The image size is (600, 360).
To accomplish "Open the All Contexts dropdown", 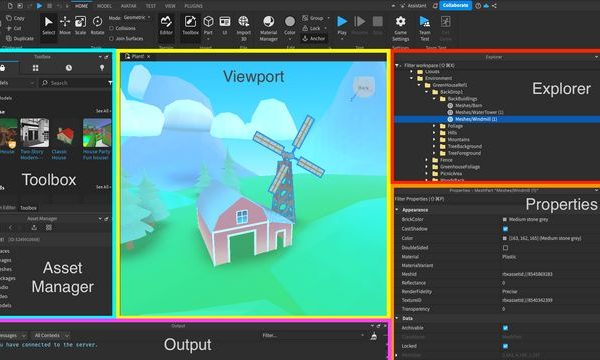I will (x=51, y=336).
